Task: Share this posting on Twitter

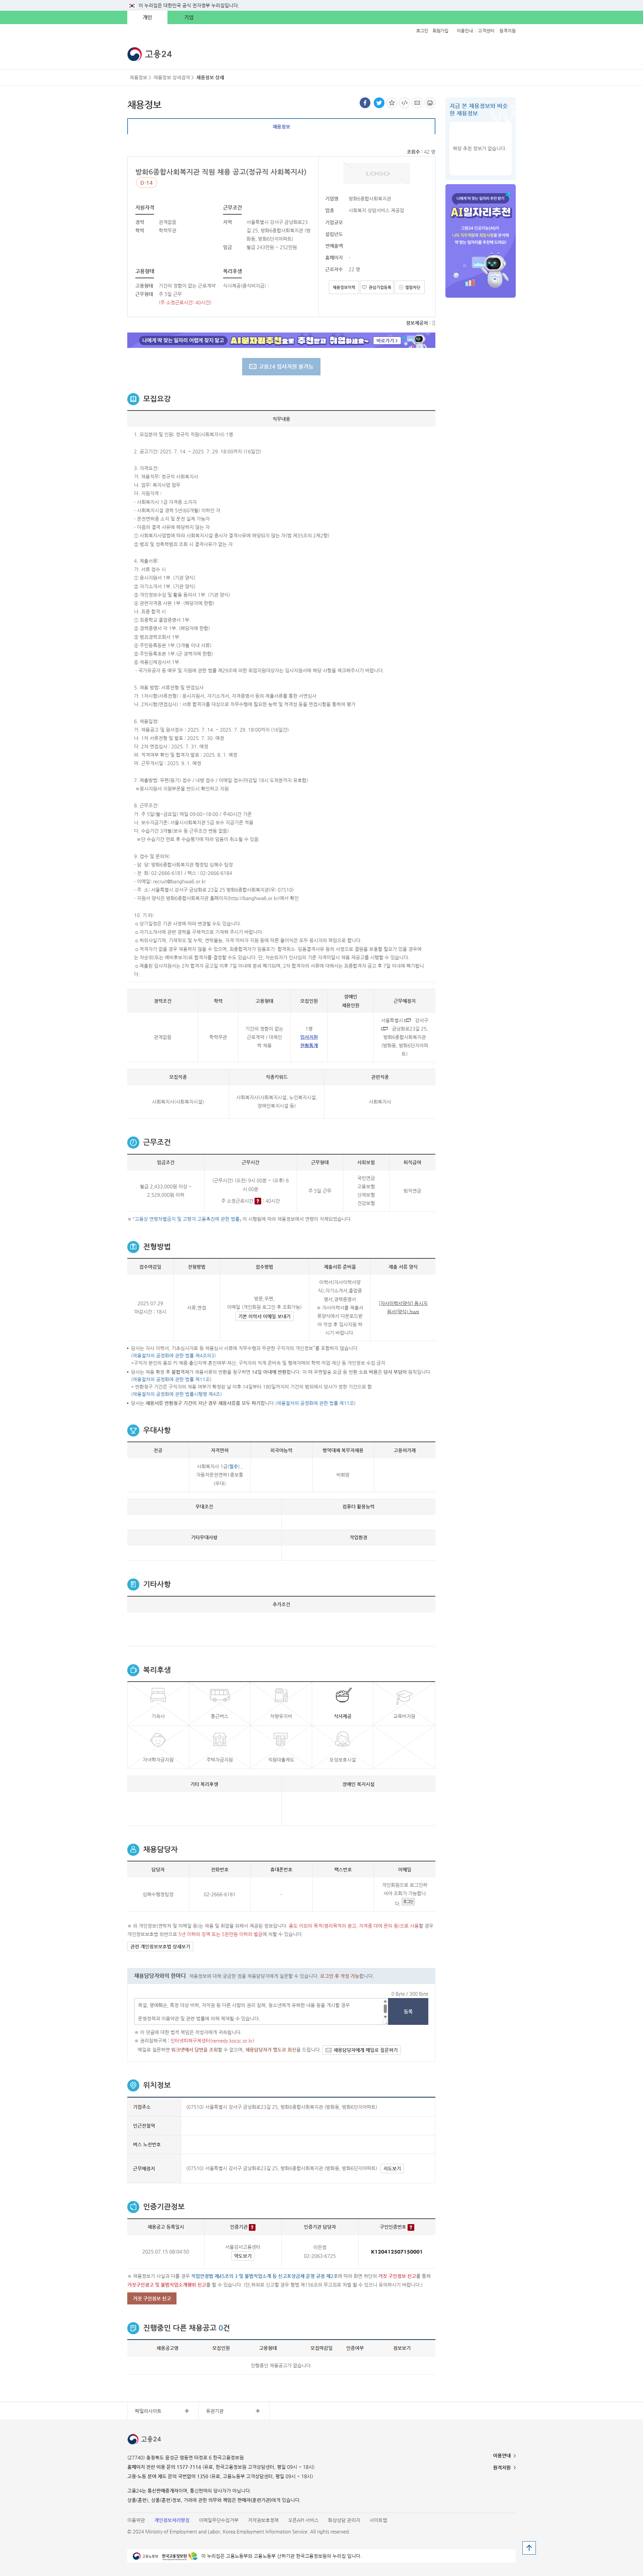Action: click(x=379, y=103)
